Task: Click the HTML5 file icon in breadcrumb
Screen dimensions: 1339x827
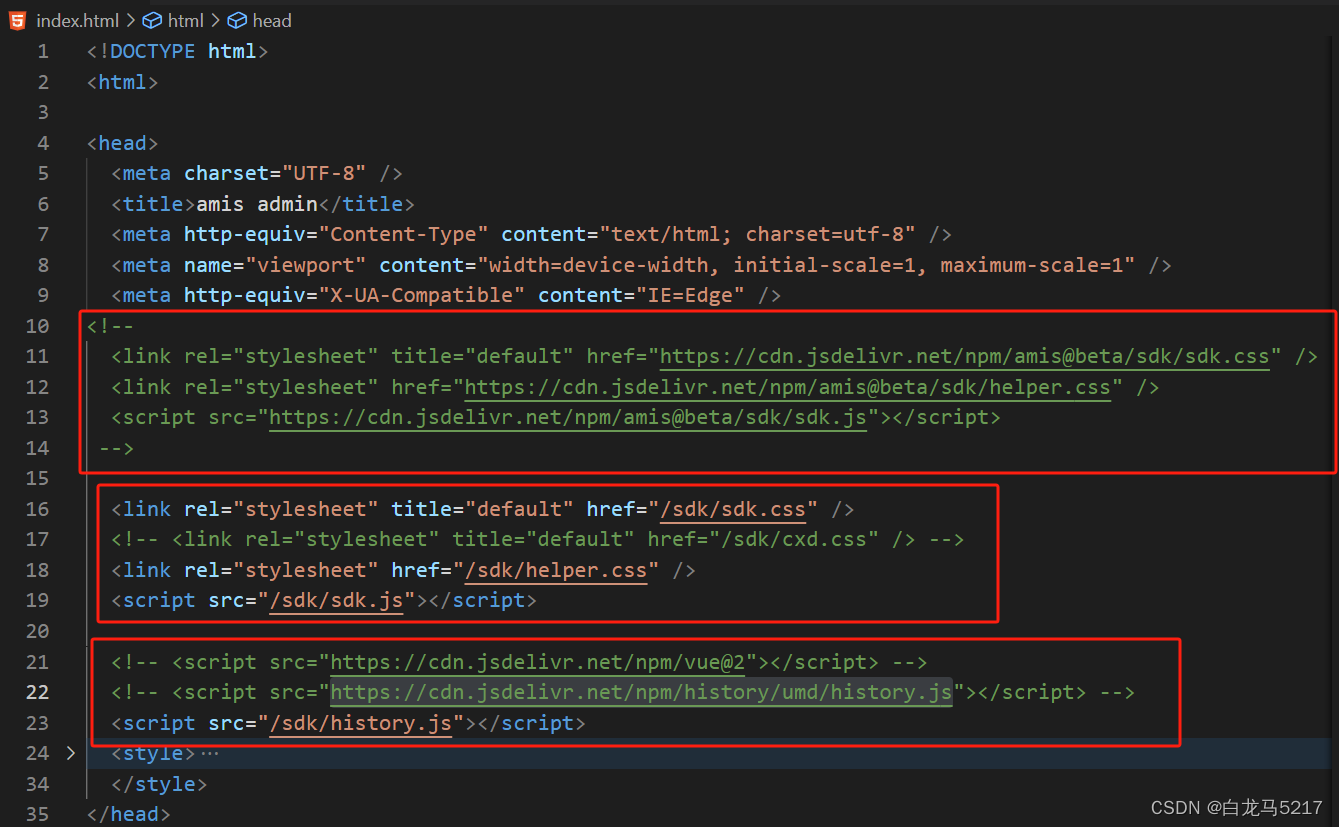Action: (x=18, y=20)
